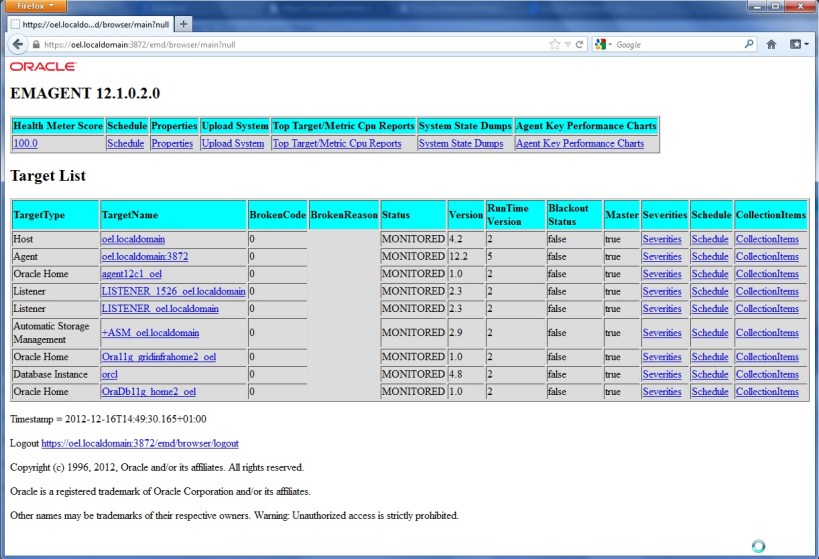Click in the URL address field
819x559 pixels.
point(292,44)
